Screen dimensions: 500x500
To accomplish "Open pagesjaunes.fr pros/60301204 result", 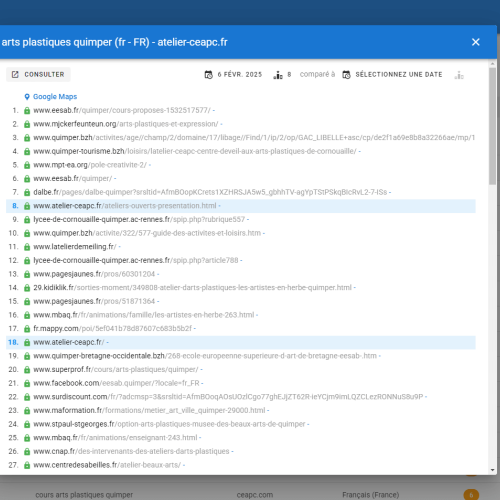I will (94, 274).
